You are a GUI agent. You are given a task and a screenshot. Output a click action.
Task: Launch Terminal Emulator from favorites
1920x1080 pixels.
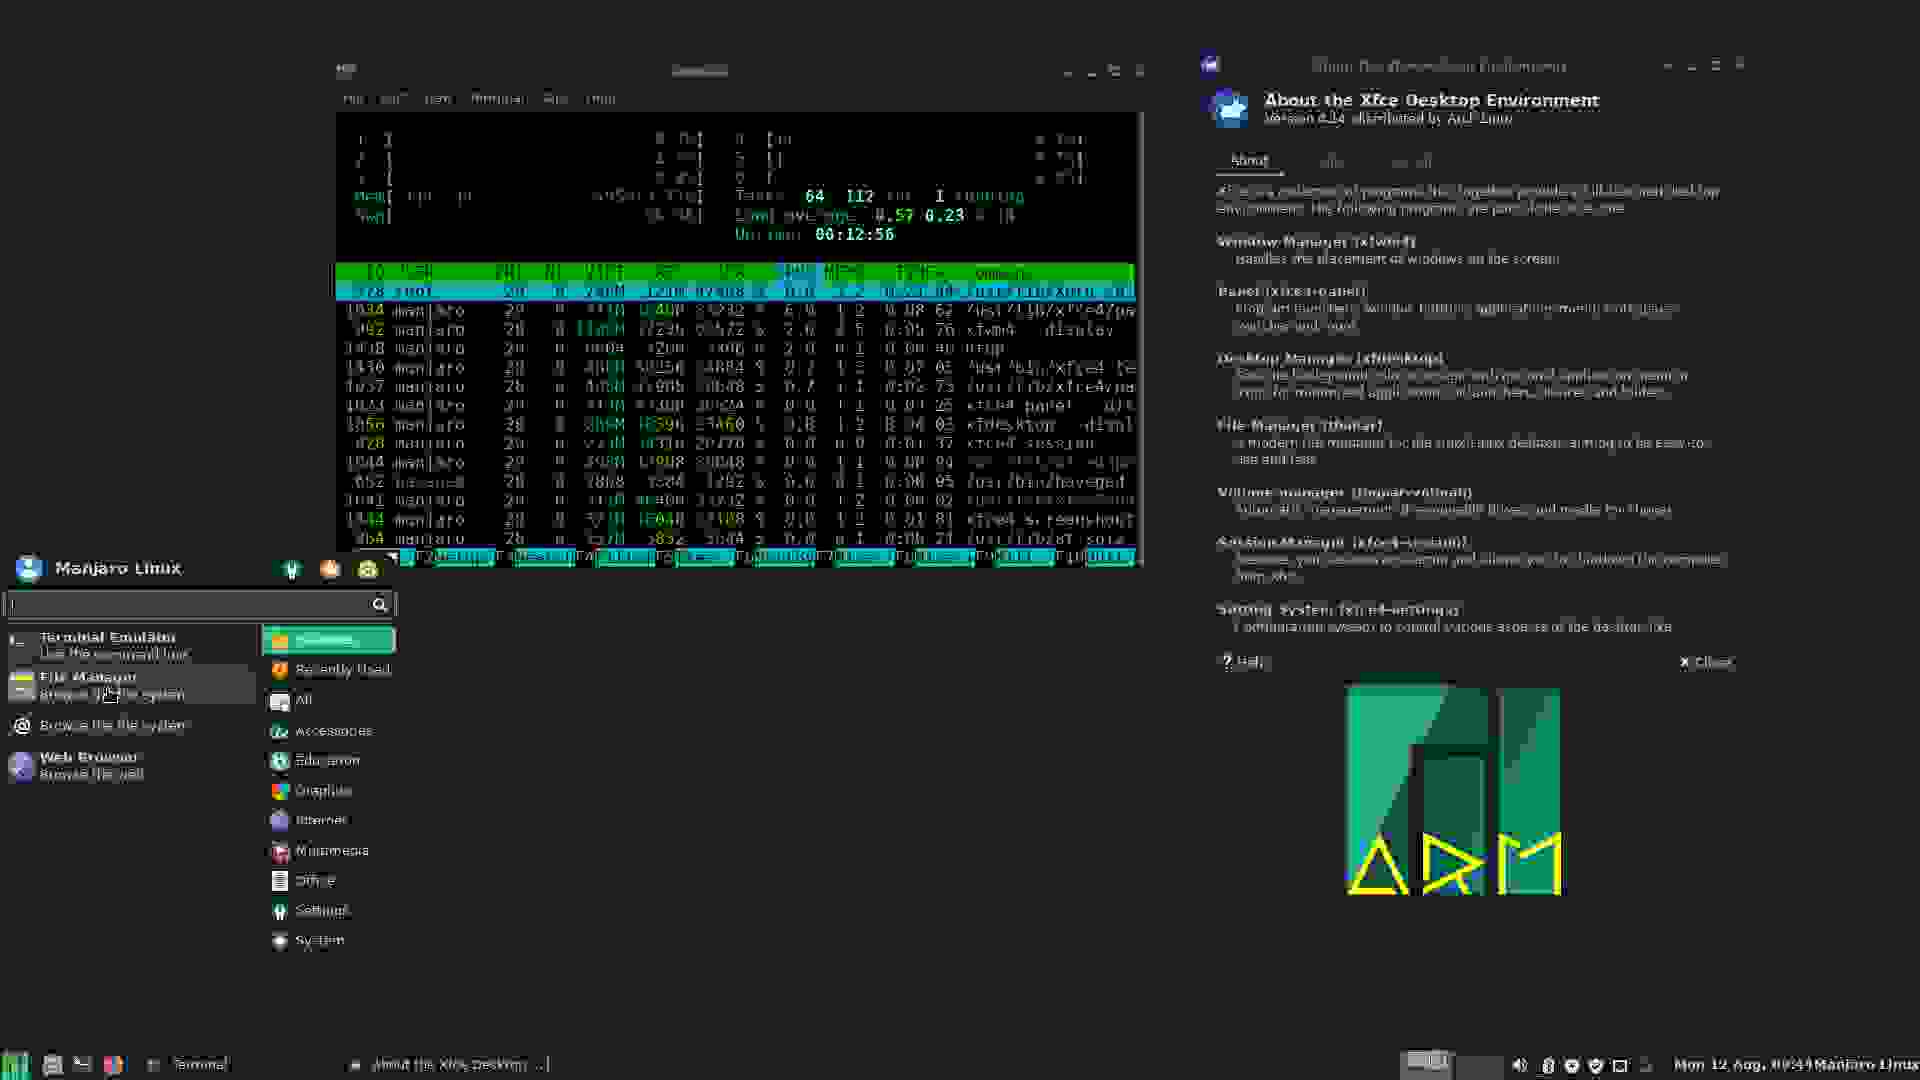point(107,645)
